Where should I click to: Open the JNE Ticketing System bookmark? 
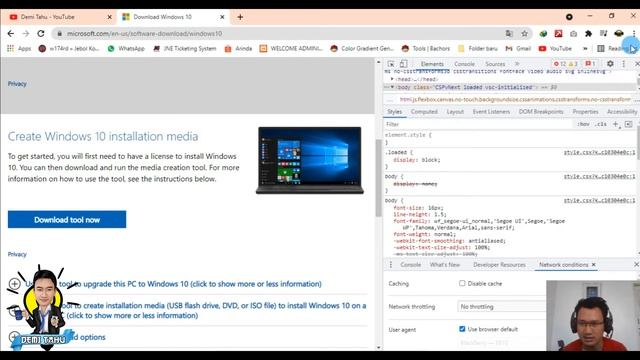click(184, 48)
